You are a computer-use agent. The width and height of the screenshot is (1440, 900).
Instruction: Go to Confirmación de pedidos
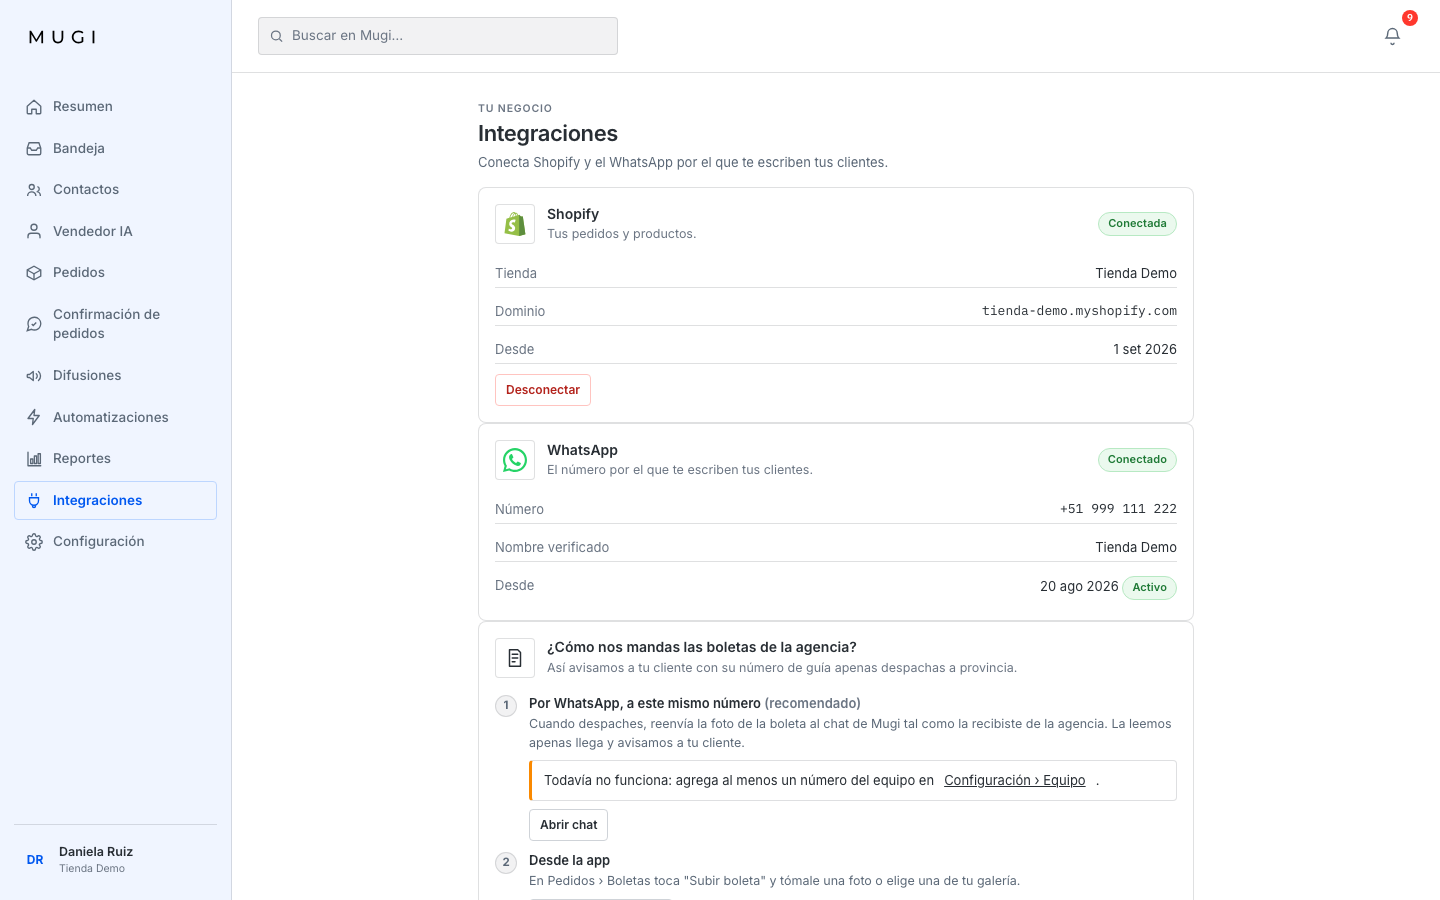(115, 324)
